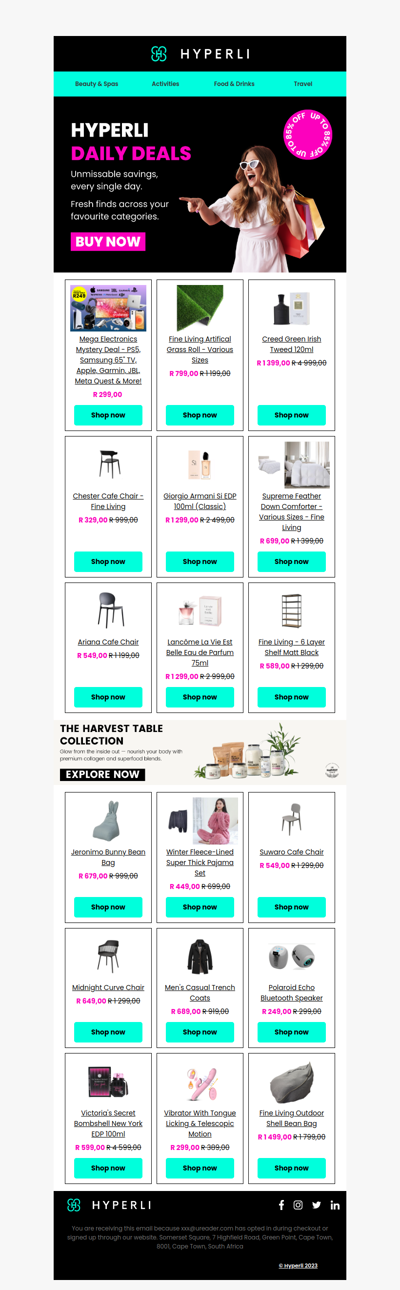
Task: Go to Food & Drinks category
Action: tap(234, 84)
